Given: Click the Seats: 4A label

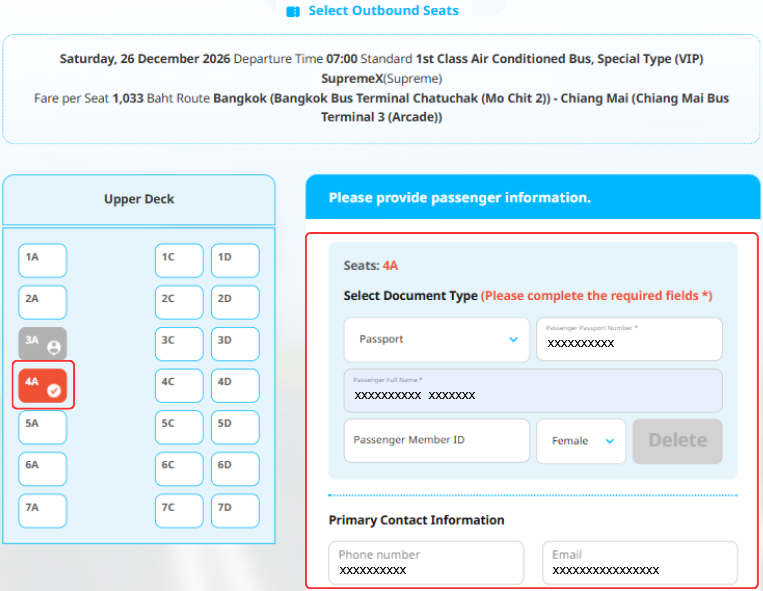Looking at the screenshot, I should pyautogui.click(x=371, y=266).
